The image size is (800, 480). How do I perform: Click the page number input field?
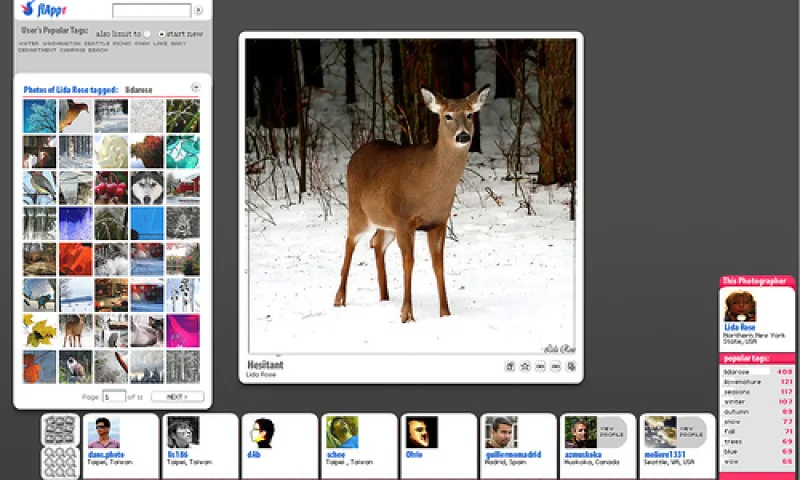point(114,397)
